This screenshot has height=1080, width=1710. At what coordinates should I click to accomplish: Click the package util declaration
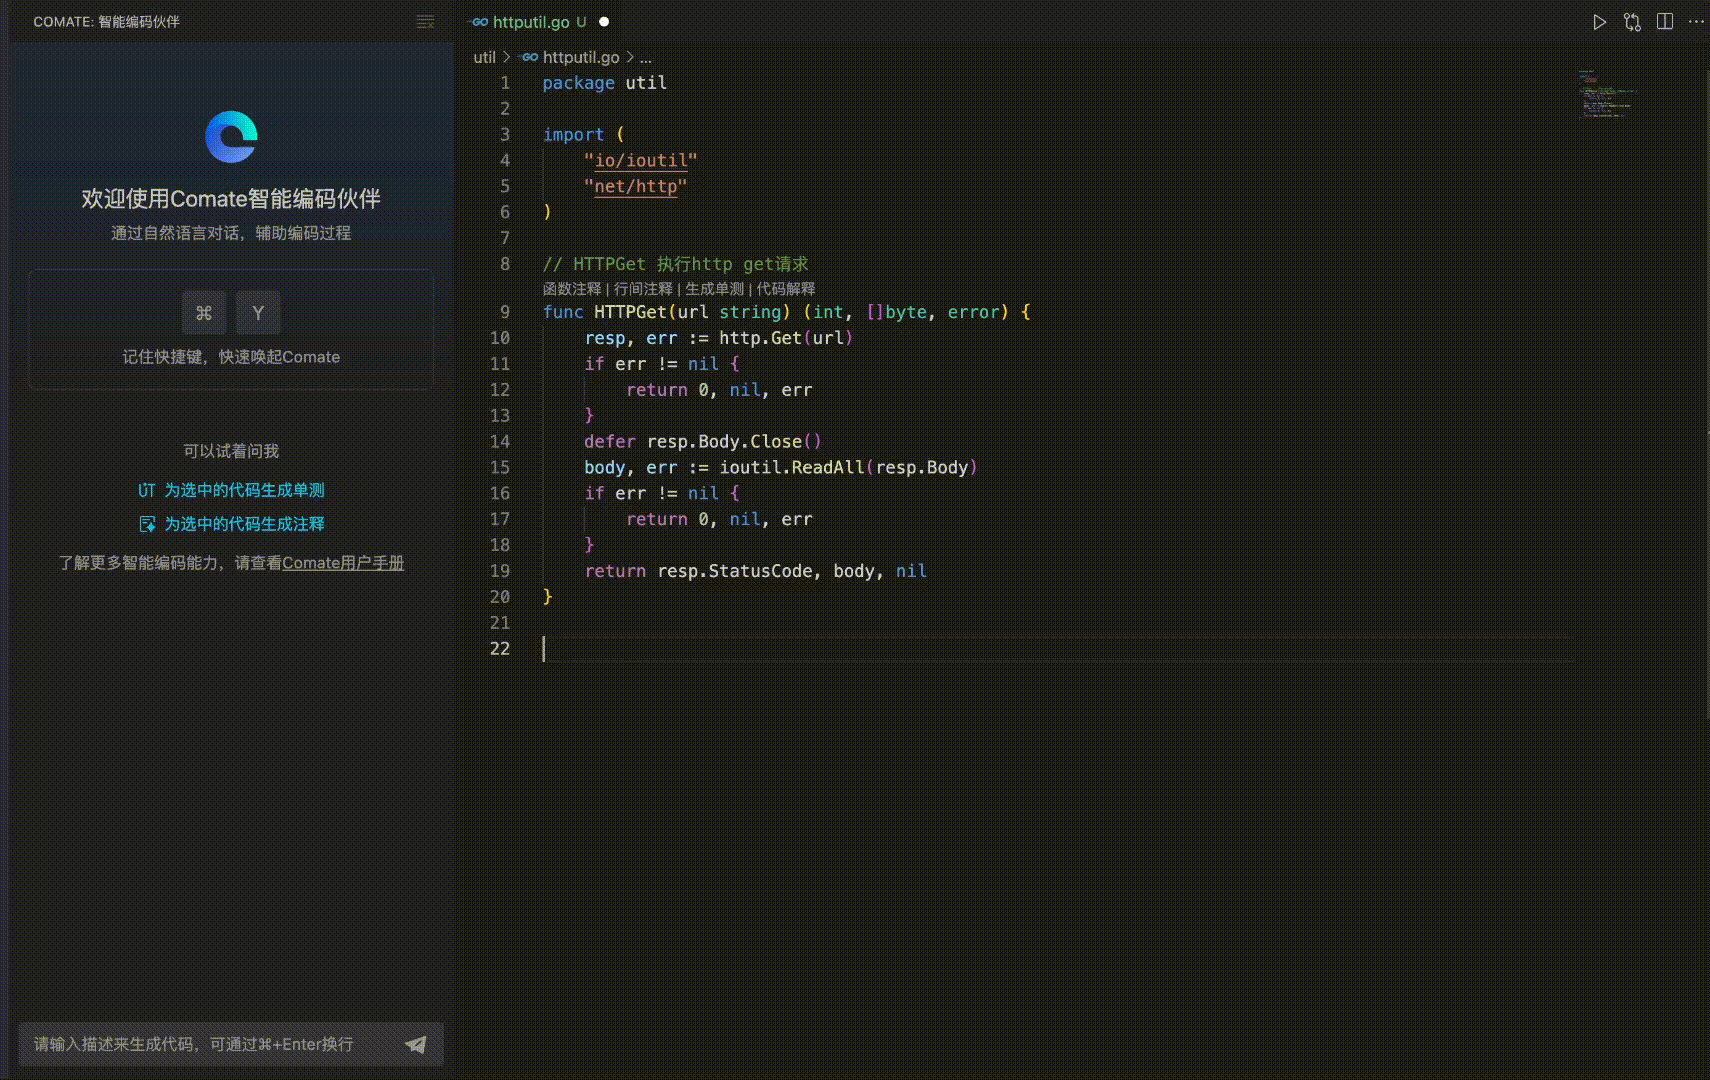click(605, 83)
